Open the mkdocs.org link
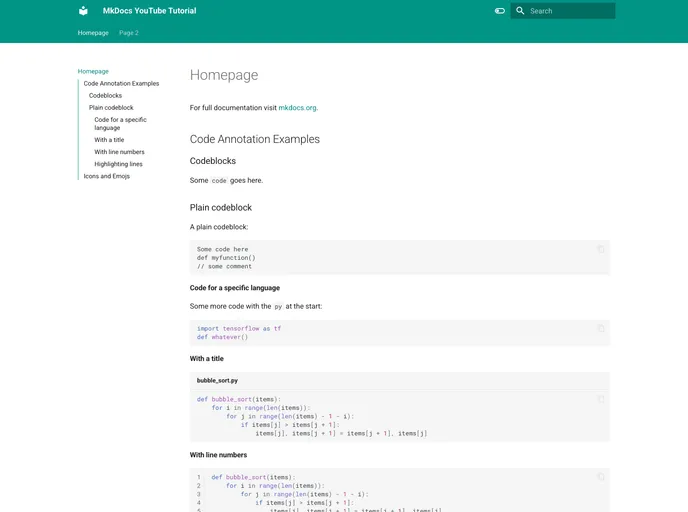Screen dimensions: 688x512 (x=297, y=107)
